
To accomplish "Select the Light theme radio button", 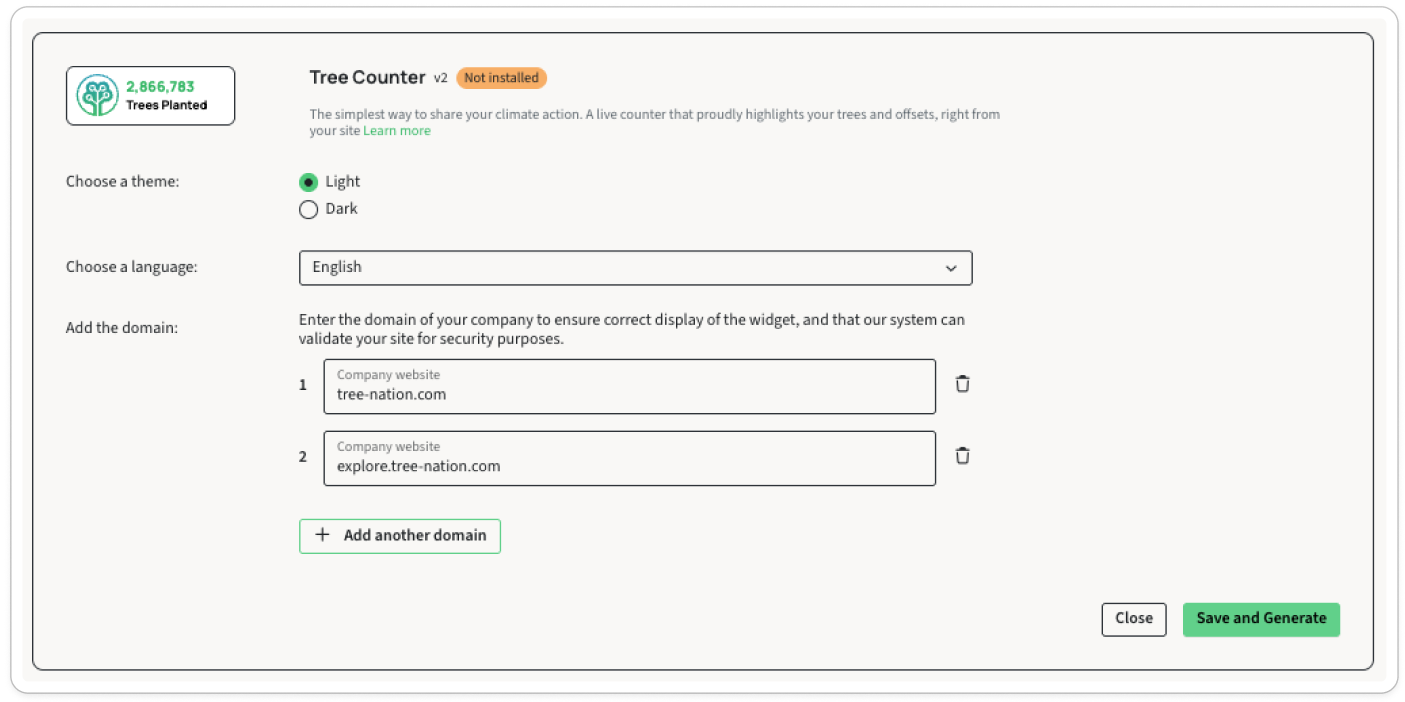I will (308, 182).
